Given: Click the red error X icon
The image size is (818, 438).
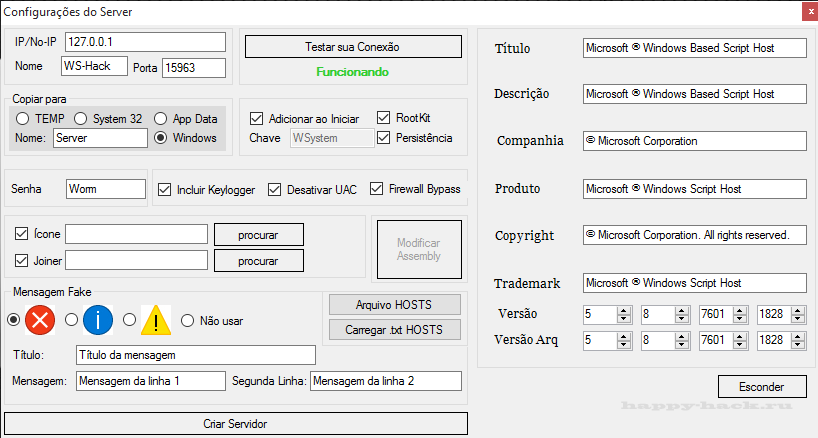Looking at the screenshot, I should pyautogui.click(x=40, y=320).
